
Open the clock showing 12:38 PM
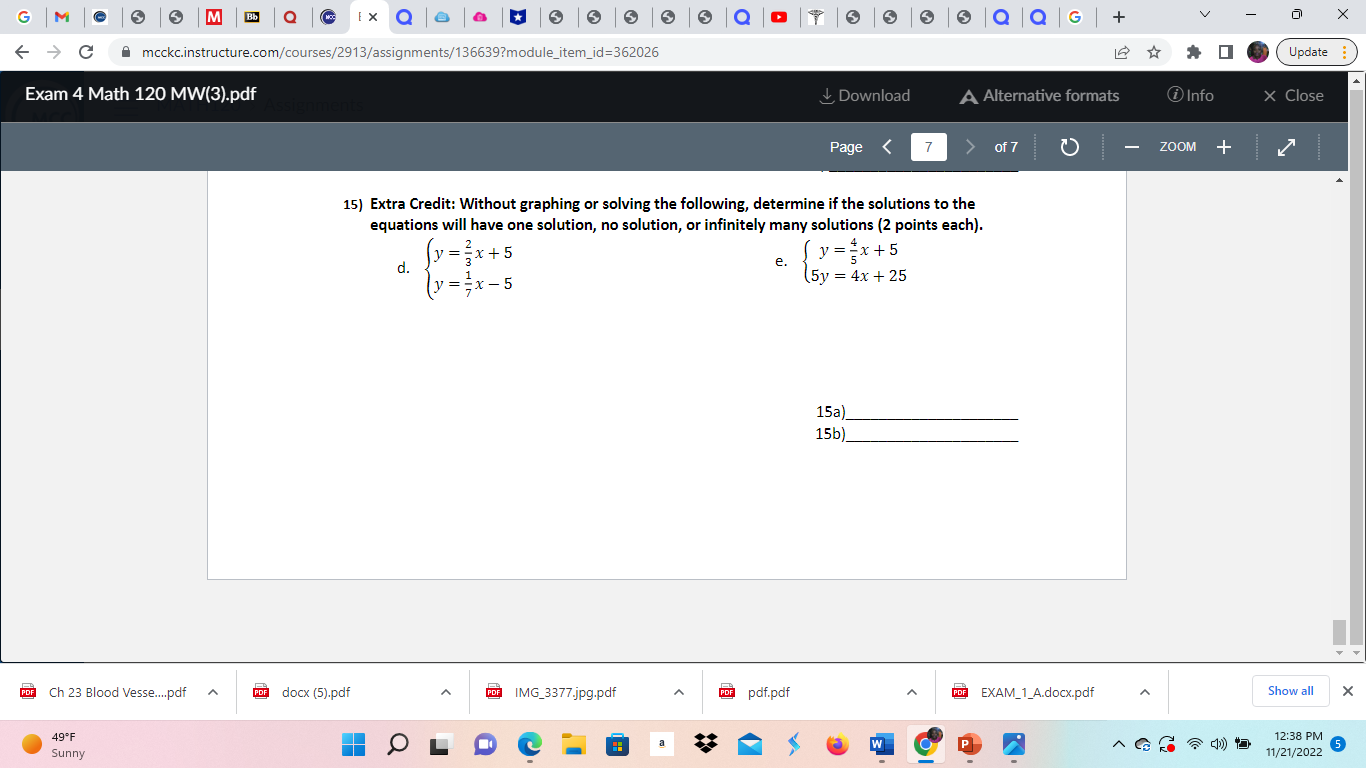[1293, 744]
